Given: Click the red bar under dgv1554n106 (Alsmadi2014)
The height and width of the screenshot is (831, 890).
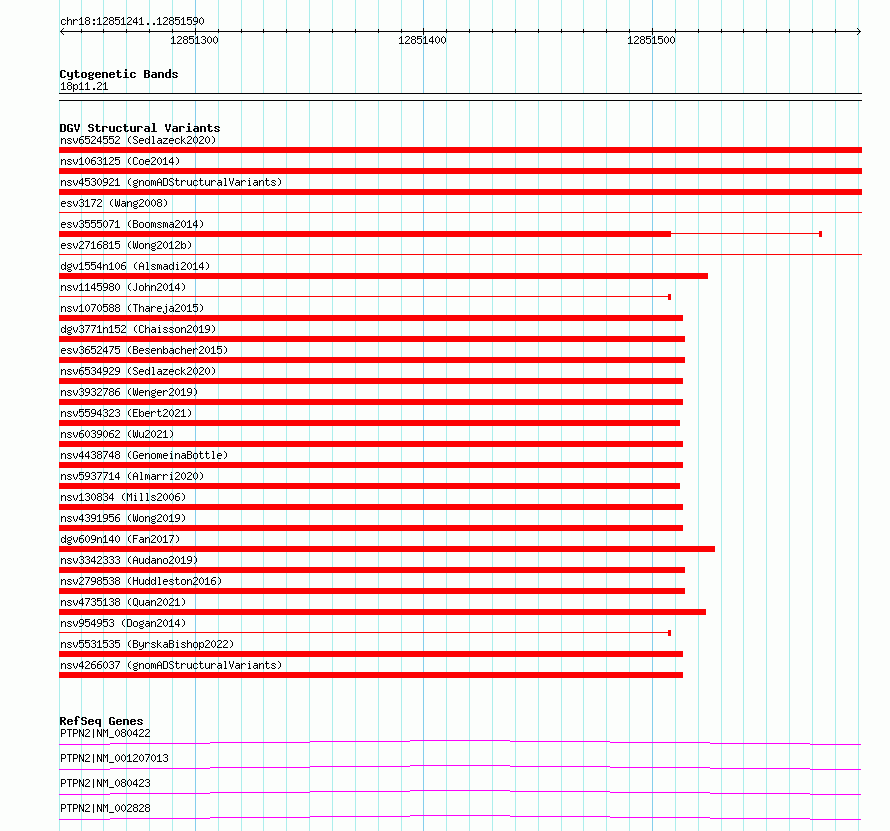Looking at the screenshot, I should tap(384, 276).
